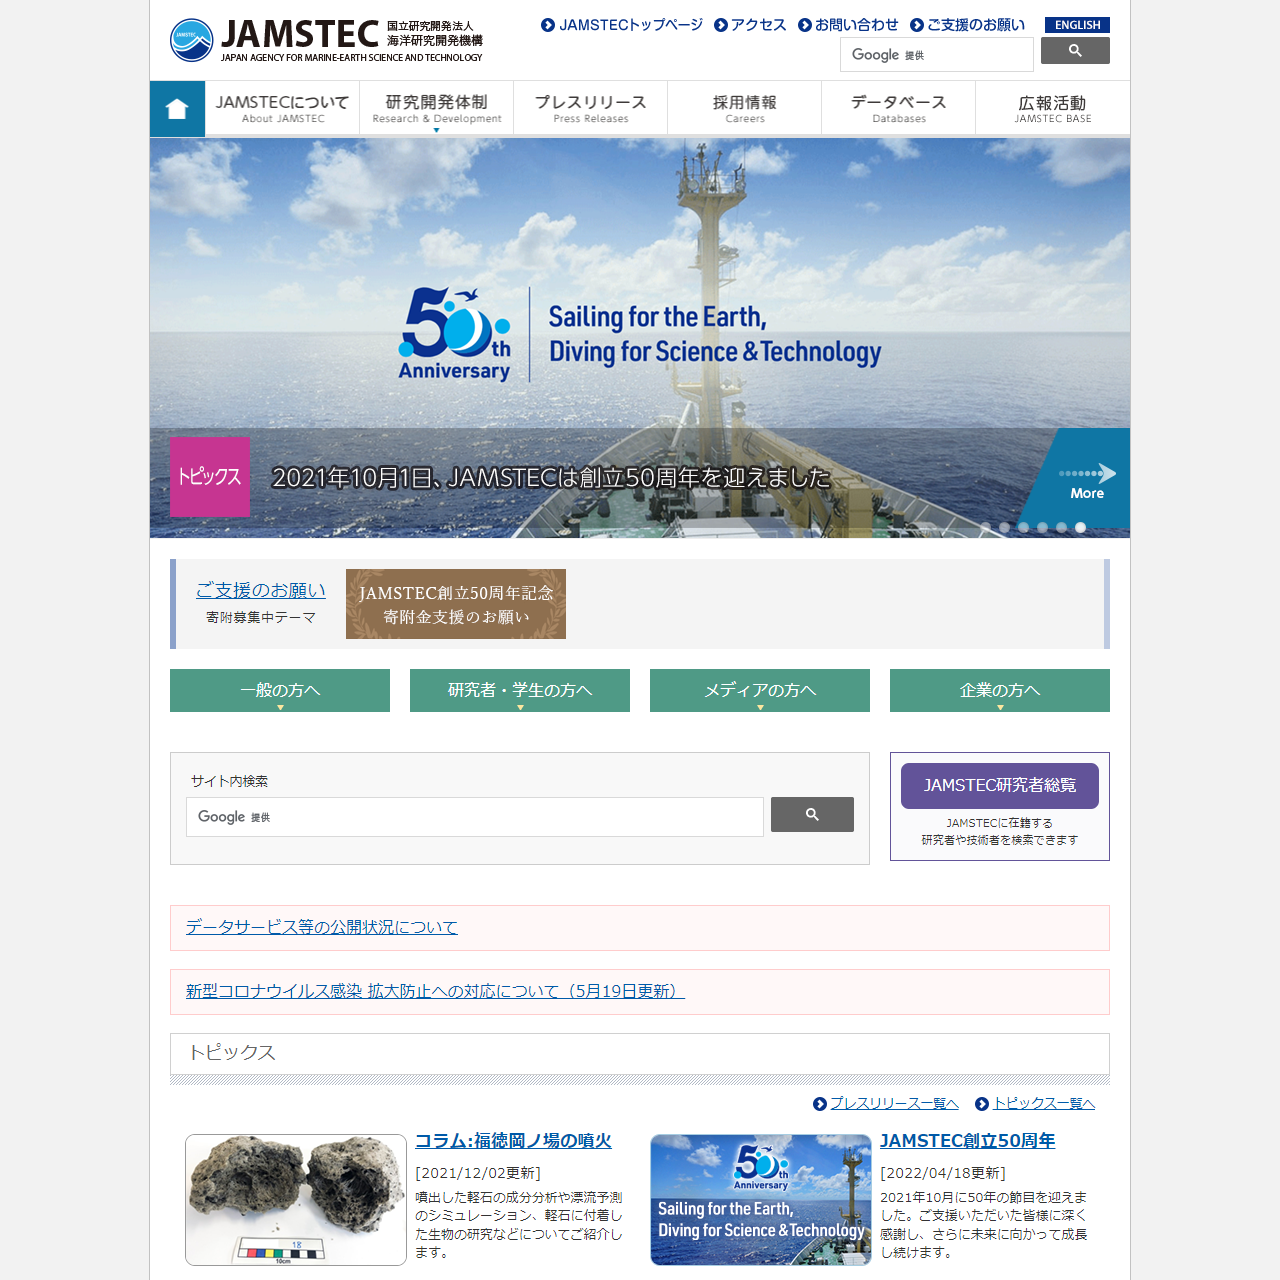This screenshot has height=1280, width=1280.
Task: Go to the home icon in navigation bar
Action: (177, 109)
